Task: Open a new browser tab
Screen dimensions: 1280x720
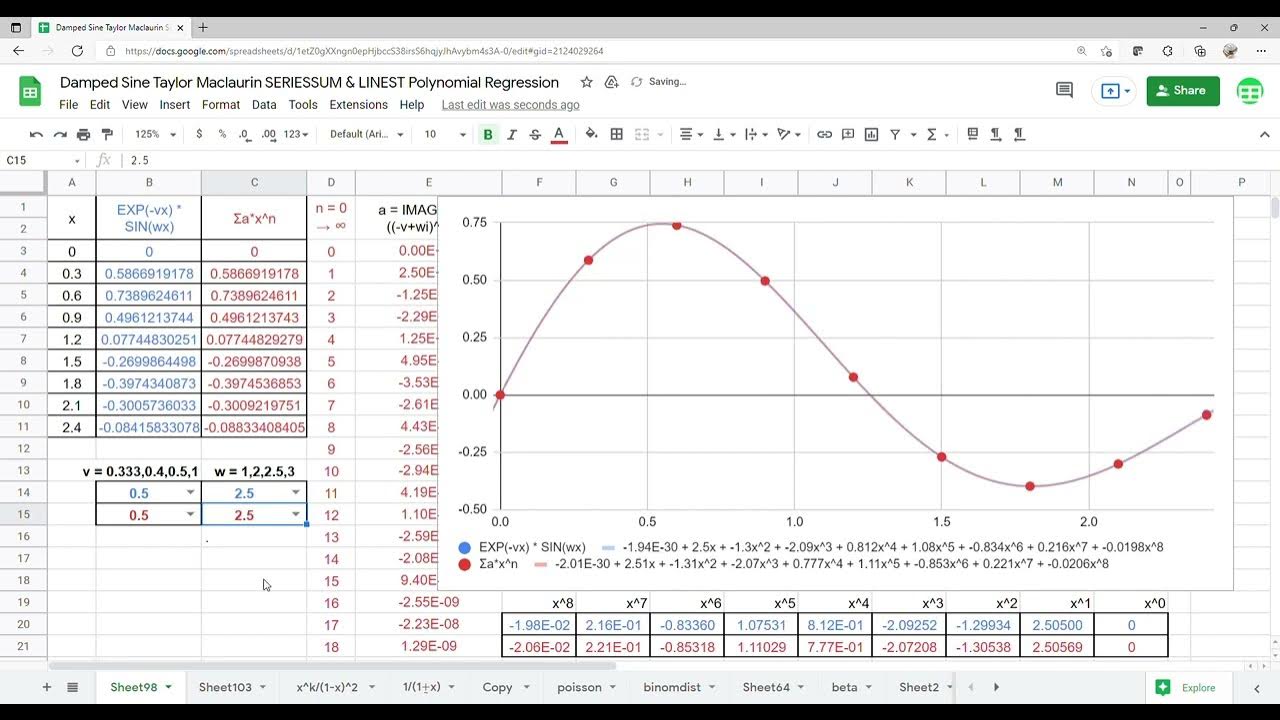Action: (x=203, y=28)
